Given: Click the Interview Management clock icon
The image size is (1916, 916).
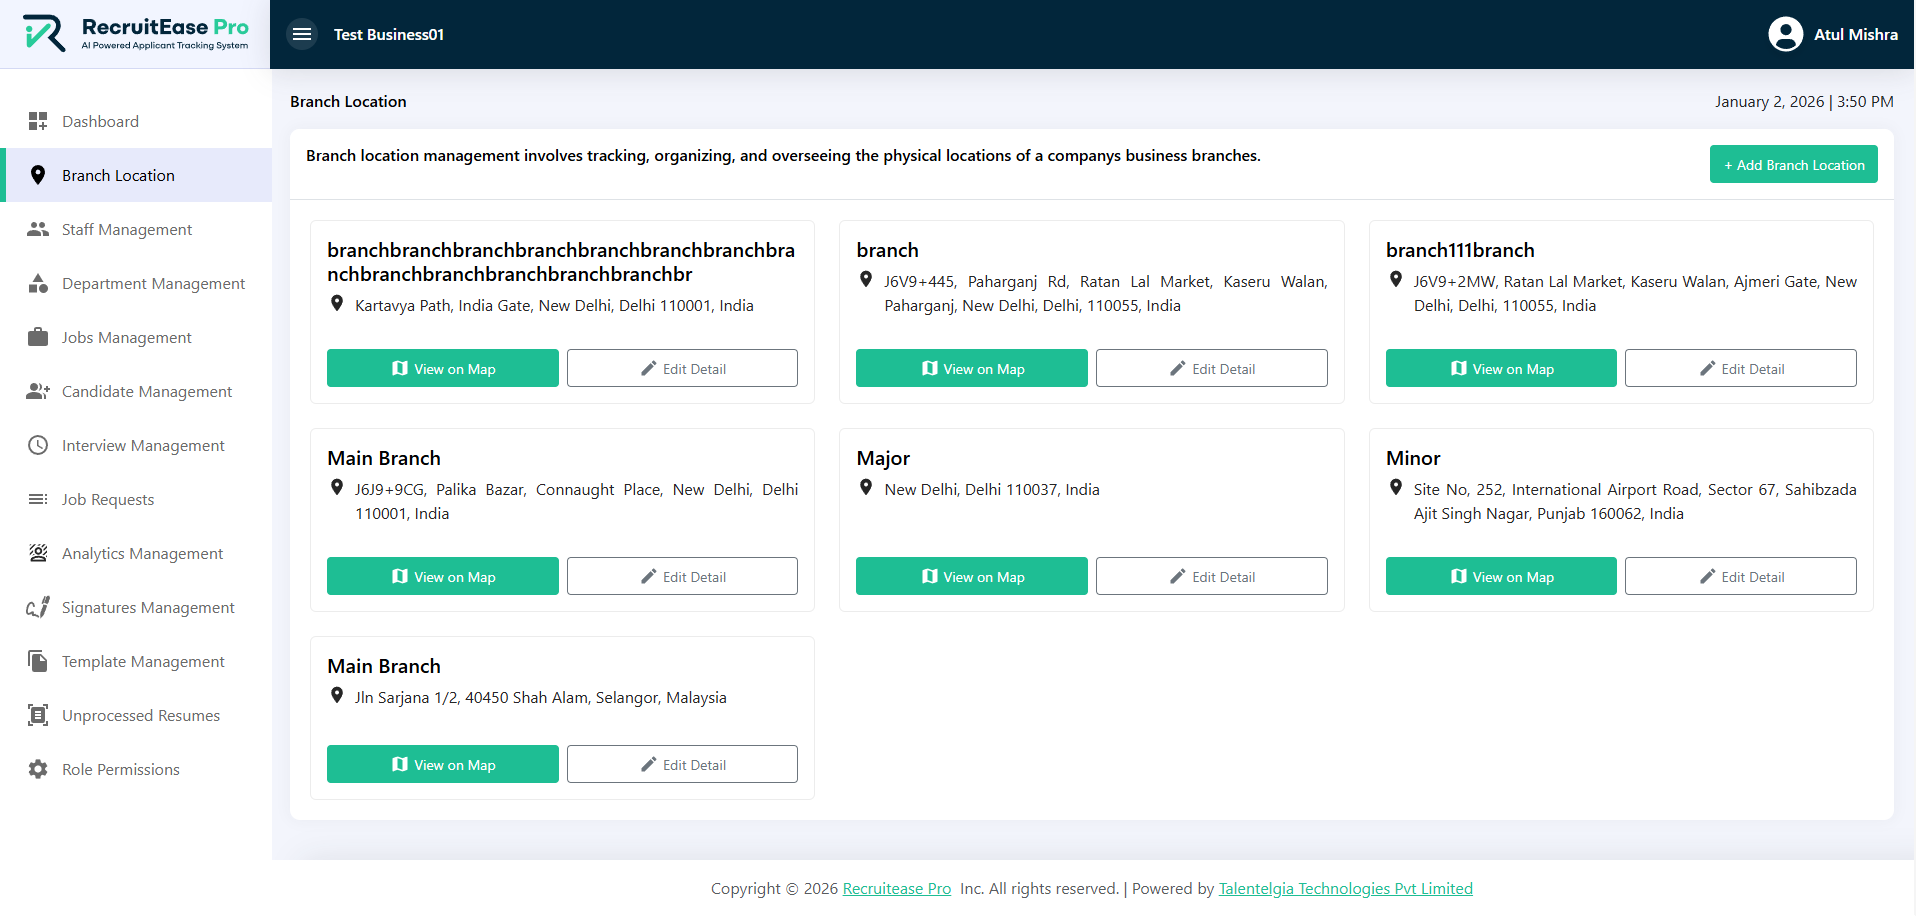Looking at the screenshot, I should pos(38,445).
